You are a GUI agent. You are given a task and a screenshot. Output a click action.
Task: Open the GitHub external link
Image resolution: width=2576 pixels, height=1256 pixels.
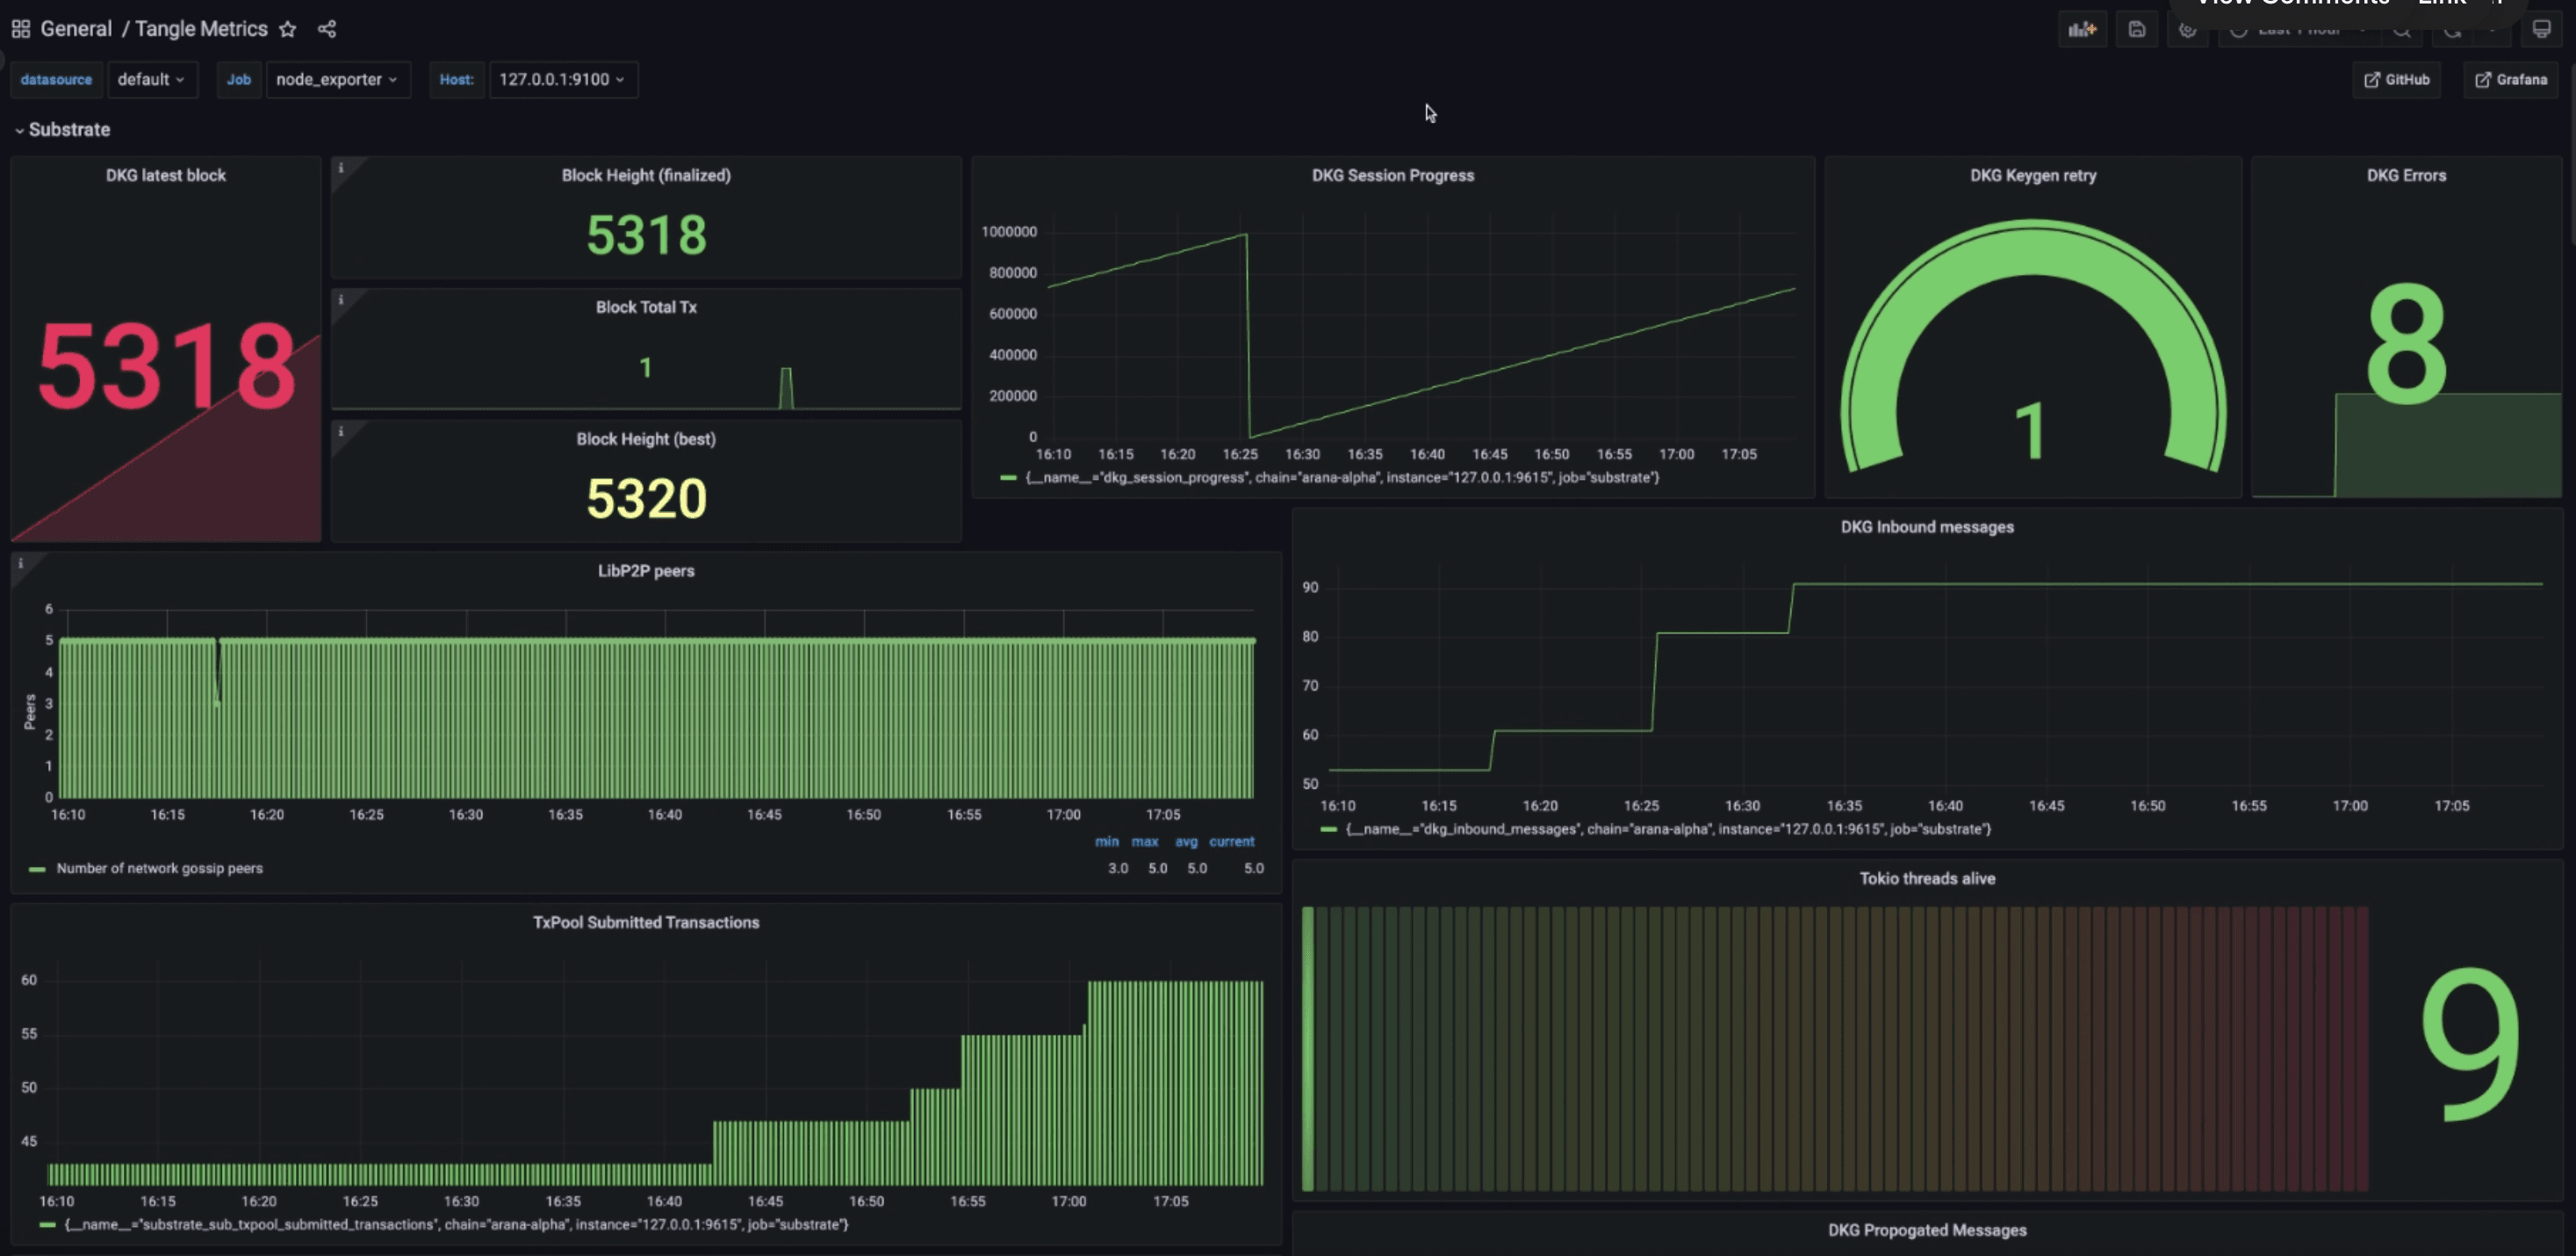(x=2396, y=79)
